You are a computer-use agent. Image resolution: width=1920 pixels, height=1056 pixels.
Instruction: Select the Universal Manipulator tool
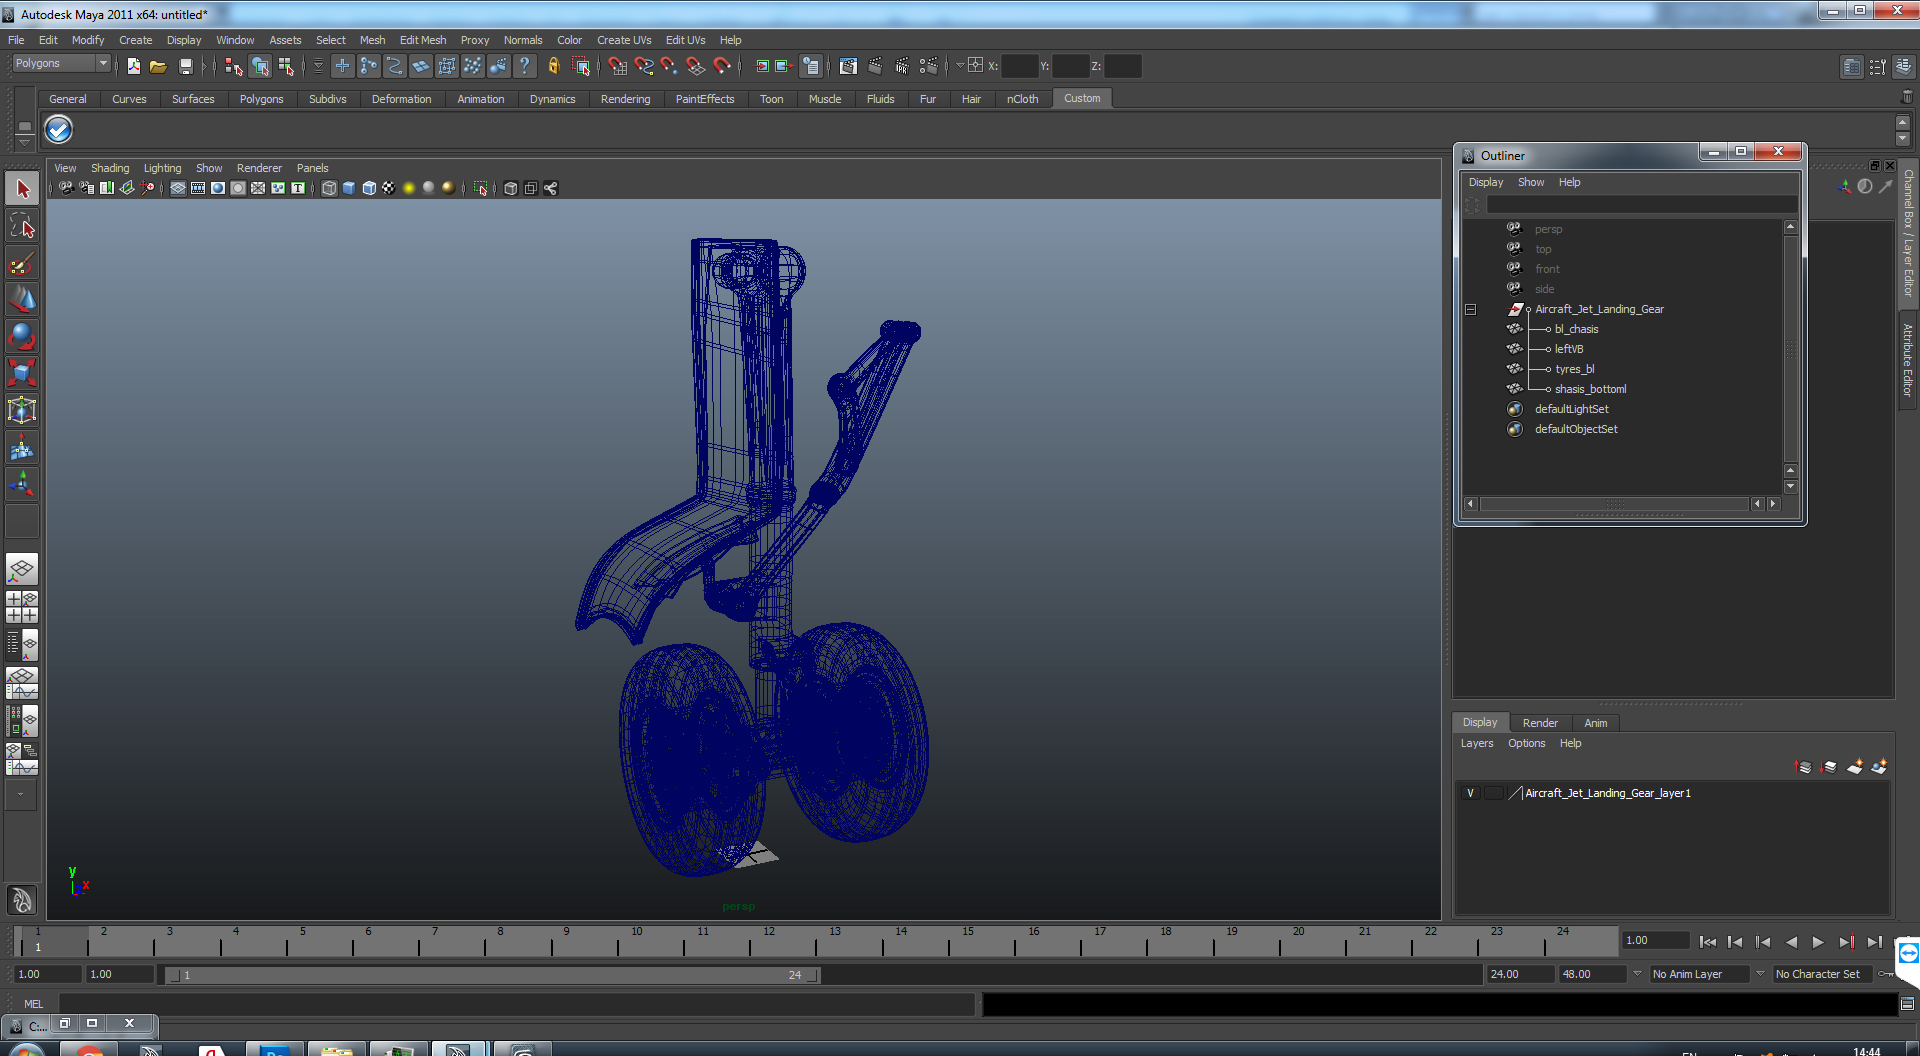(x=22, y=410)
